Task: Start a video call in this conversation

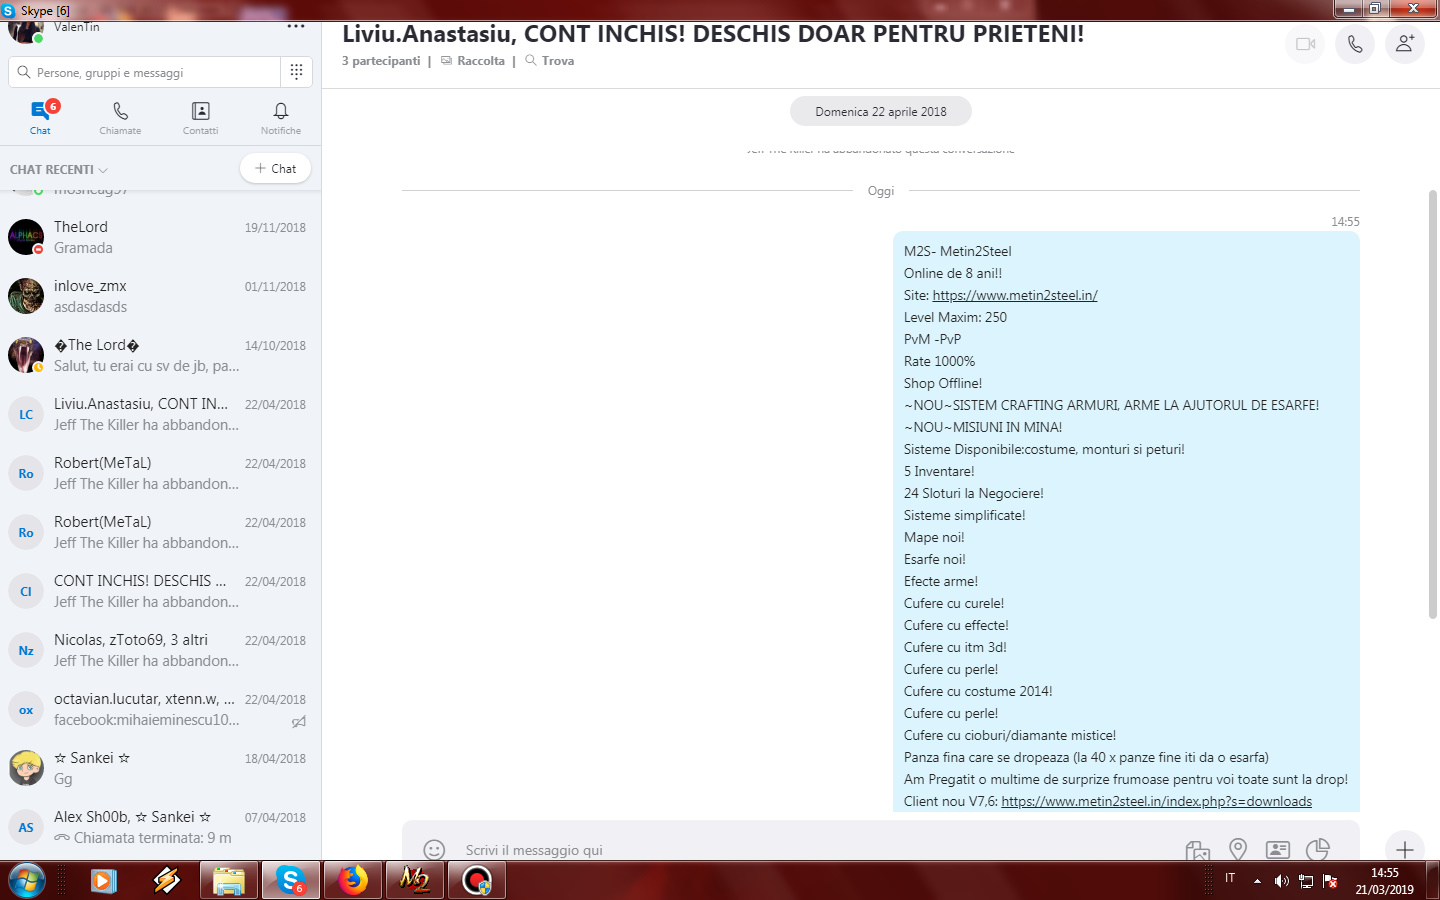Action: pyautogui.click(x=1305, y=44)
